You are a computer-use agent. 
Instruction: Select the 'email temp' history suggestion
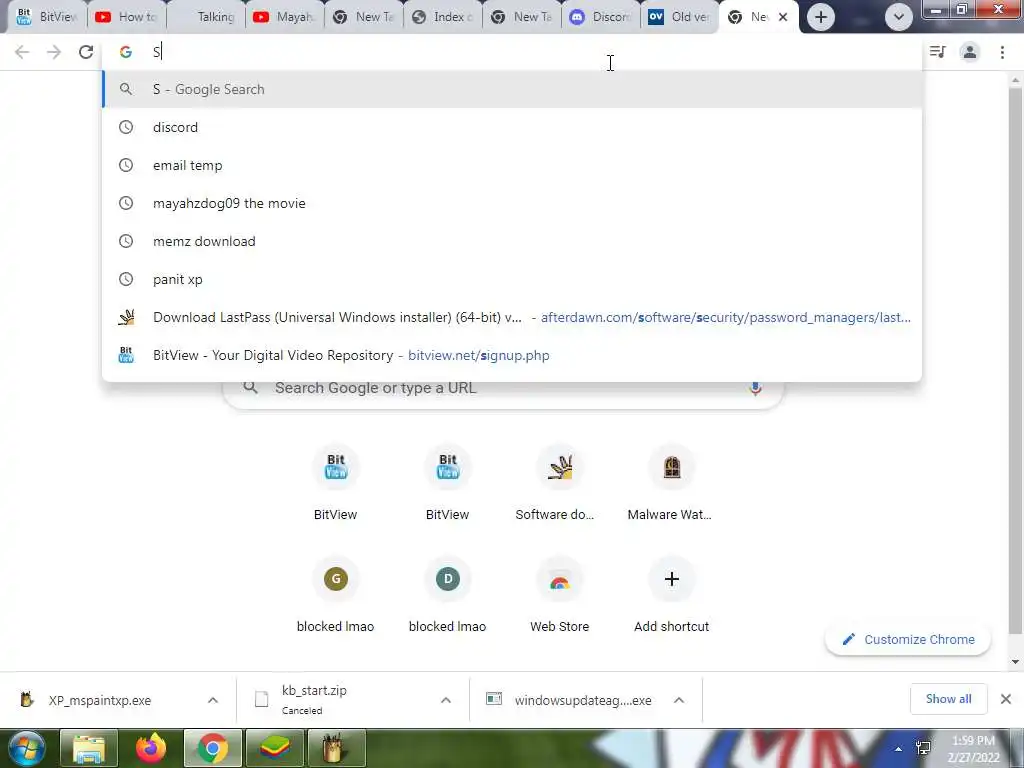tap(512, 165)
